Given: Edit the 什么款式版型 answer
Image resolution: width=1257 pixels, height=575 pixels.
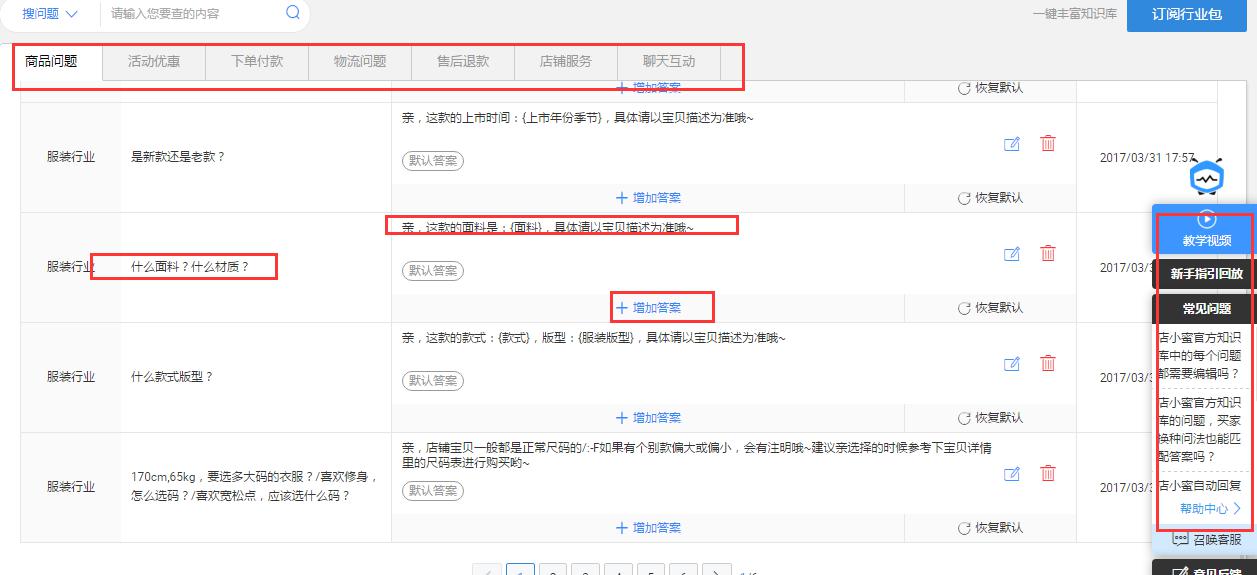Looking at the screenshot, I should tap(1012, 364).
